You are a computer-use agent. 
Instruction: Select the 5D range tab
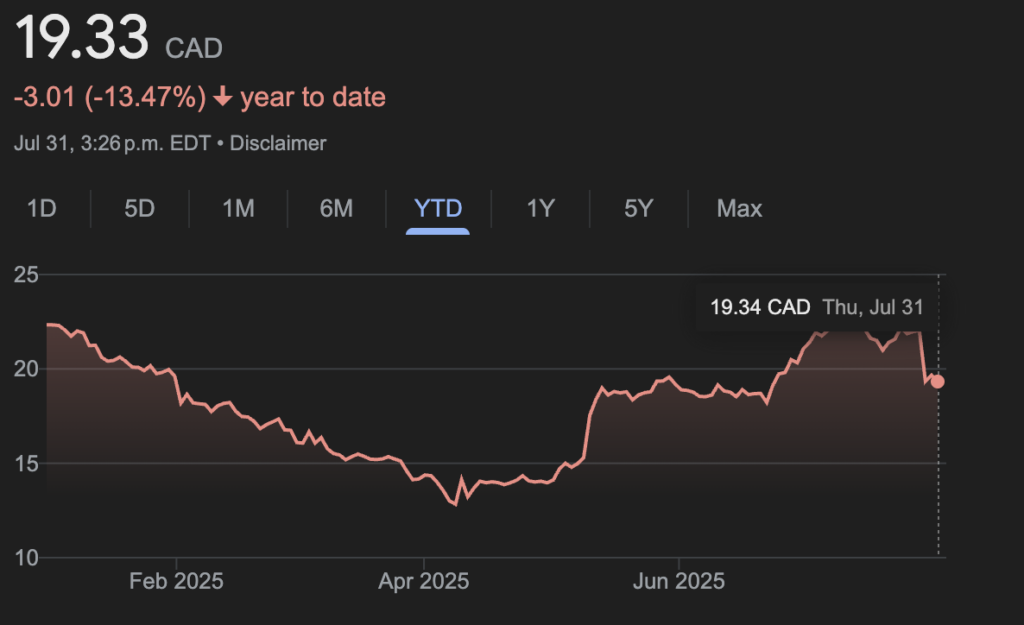(x=139, y=208)
